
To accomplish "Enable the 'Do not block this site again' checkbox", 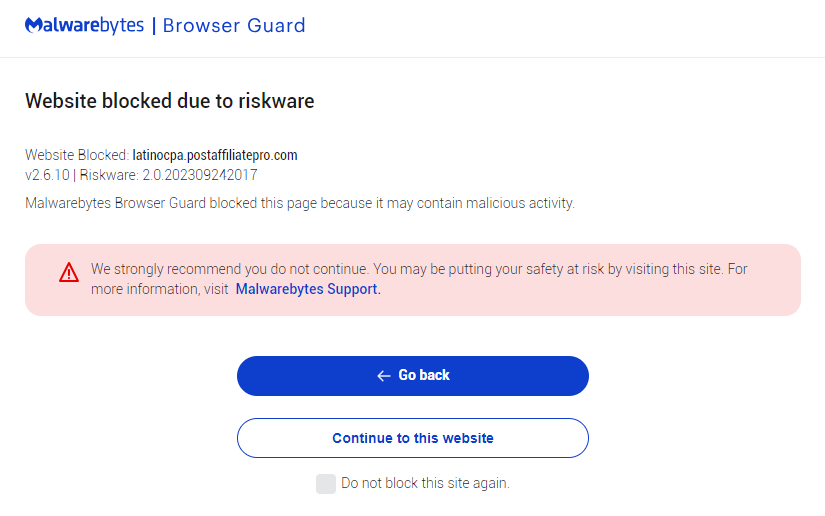I will [x=326, y=484].
